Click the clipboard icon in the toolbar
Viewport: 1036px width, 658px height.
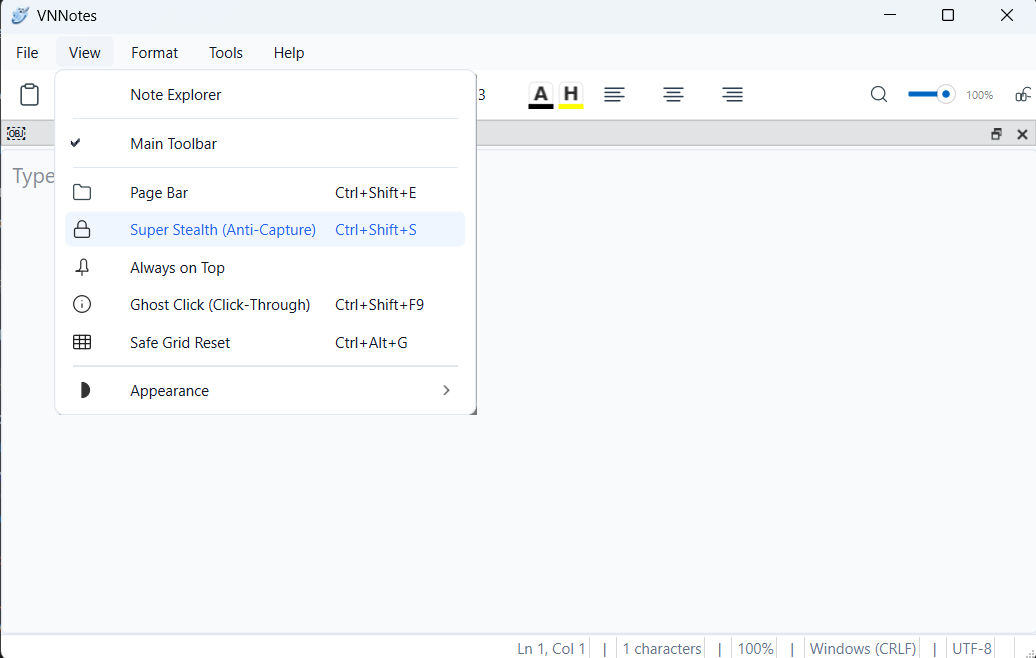tap(29, 94)
